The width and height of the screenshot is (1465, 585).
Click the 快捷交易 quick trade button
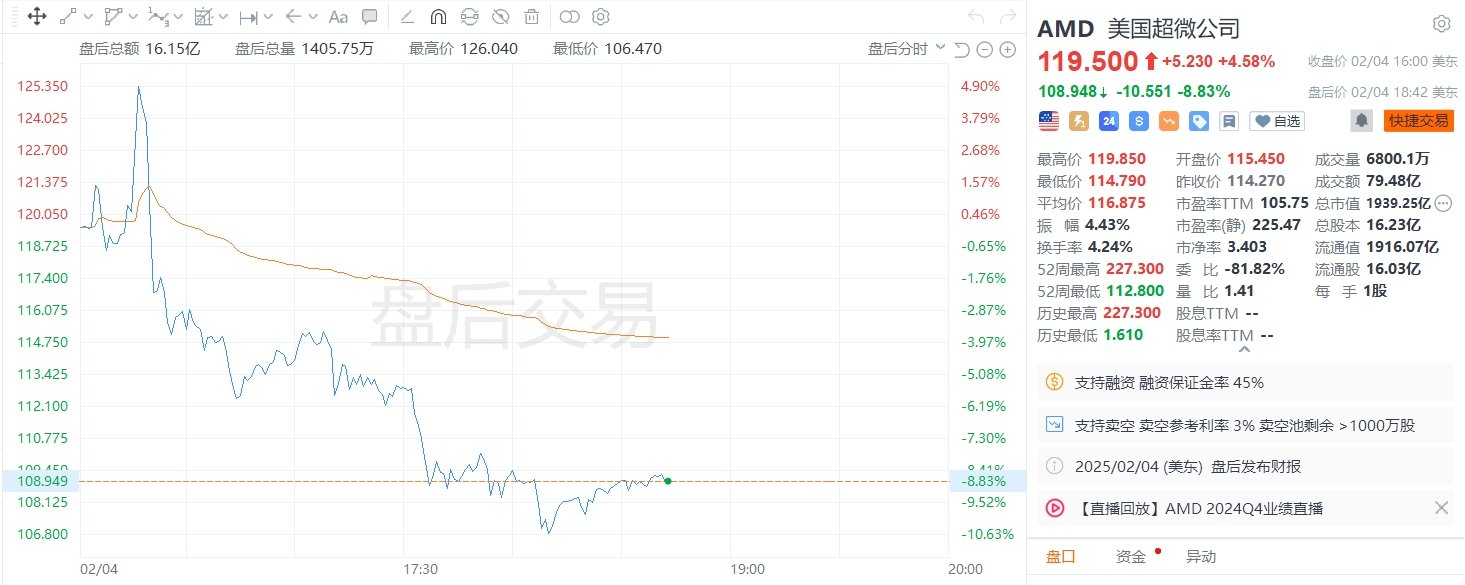point(1419,121)
